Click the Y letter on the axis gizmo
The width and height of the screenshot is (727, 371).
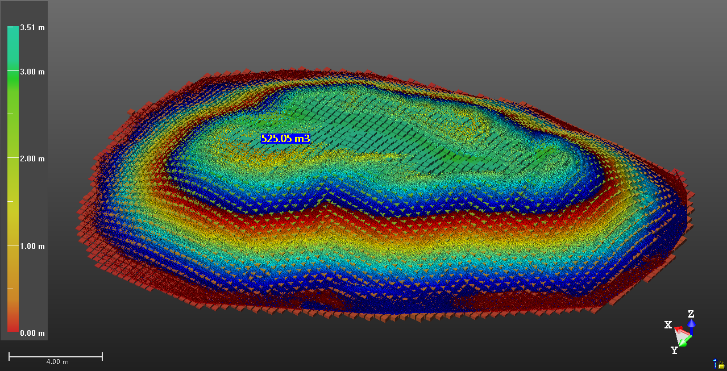click(674, 351)
